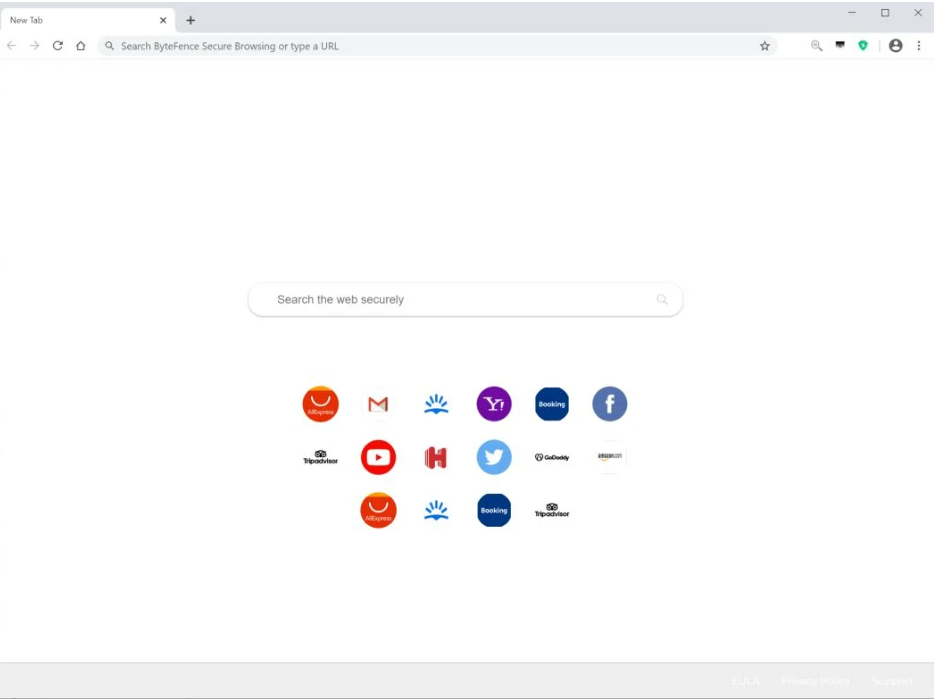Image resolution: width=934 pixels, height=699 pixels.
Task: Close the New Tab tab
Action: (x=163, y=20)
